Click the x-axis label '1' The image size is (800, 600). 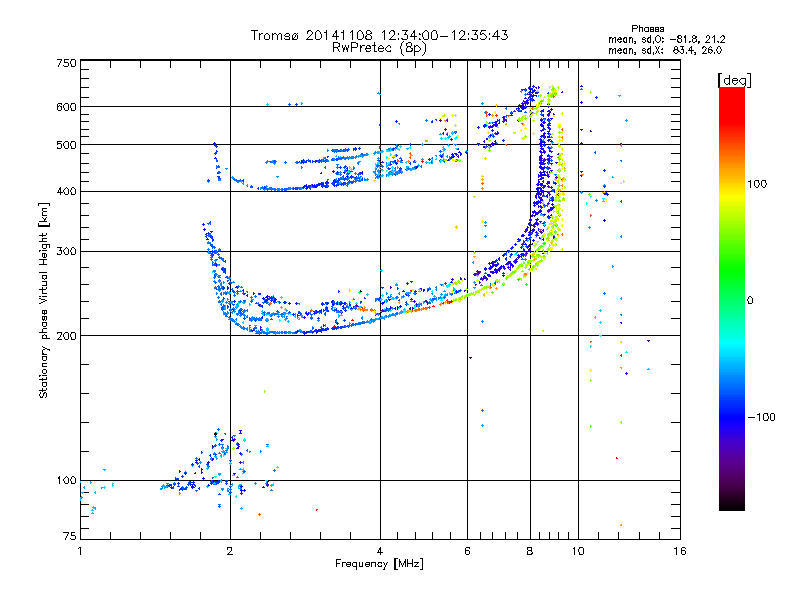coord(80,551)
